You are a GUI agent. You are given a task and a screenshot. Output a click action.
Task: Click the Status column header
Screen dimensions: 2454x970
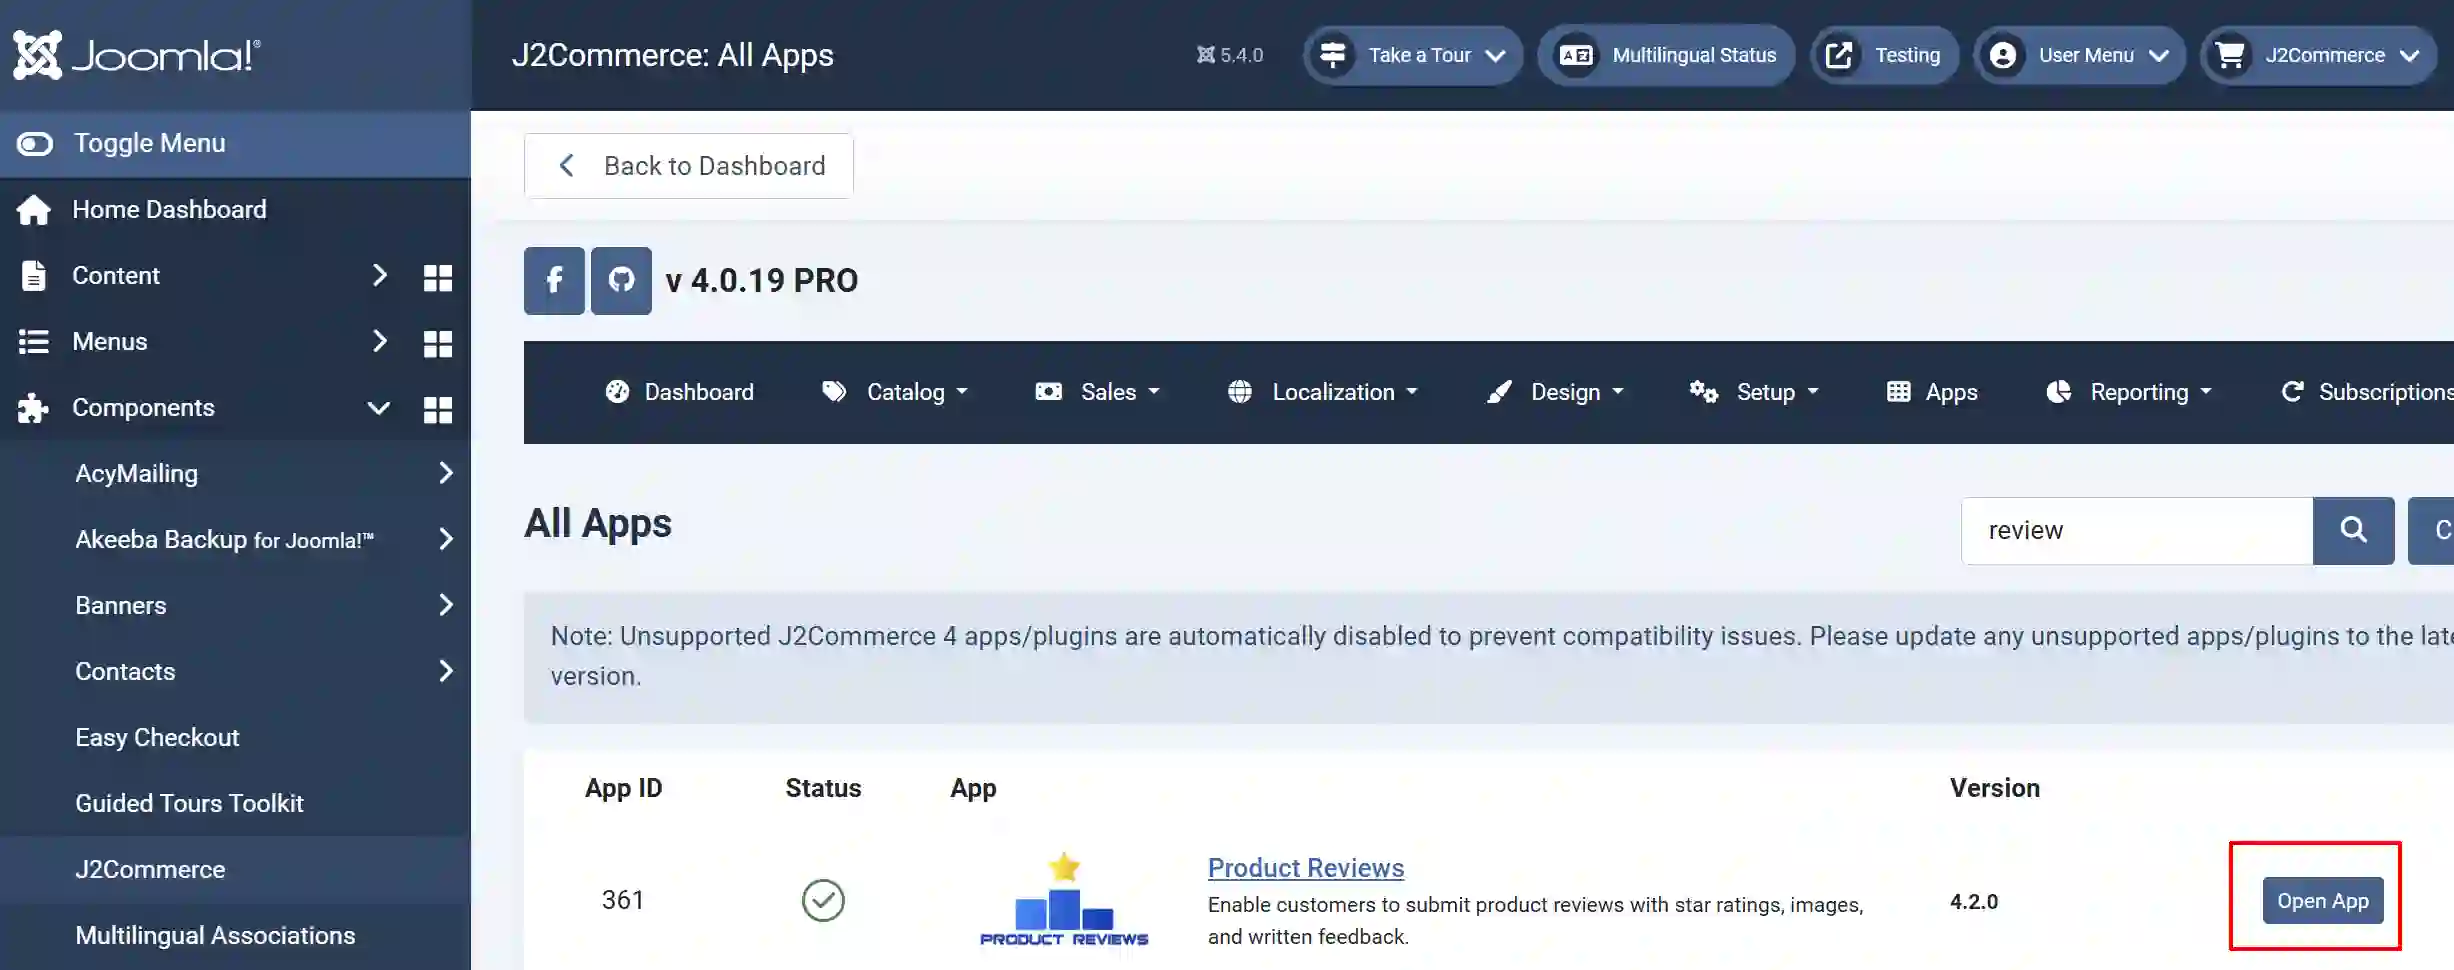pos(823,788)
